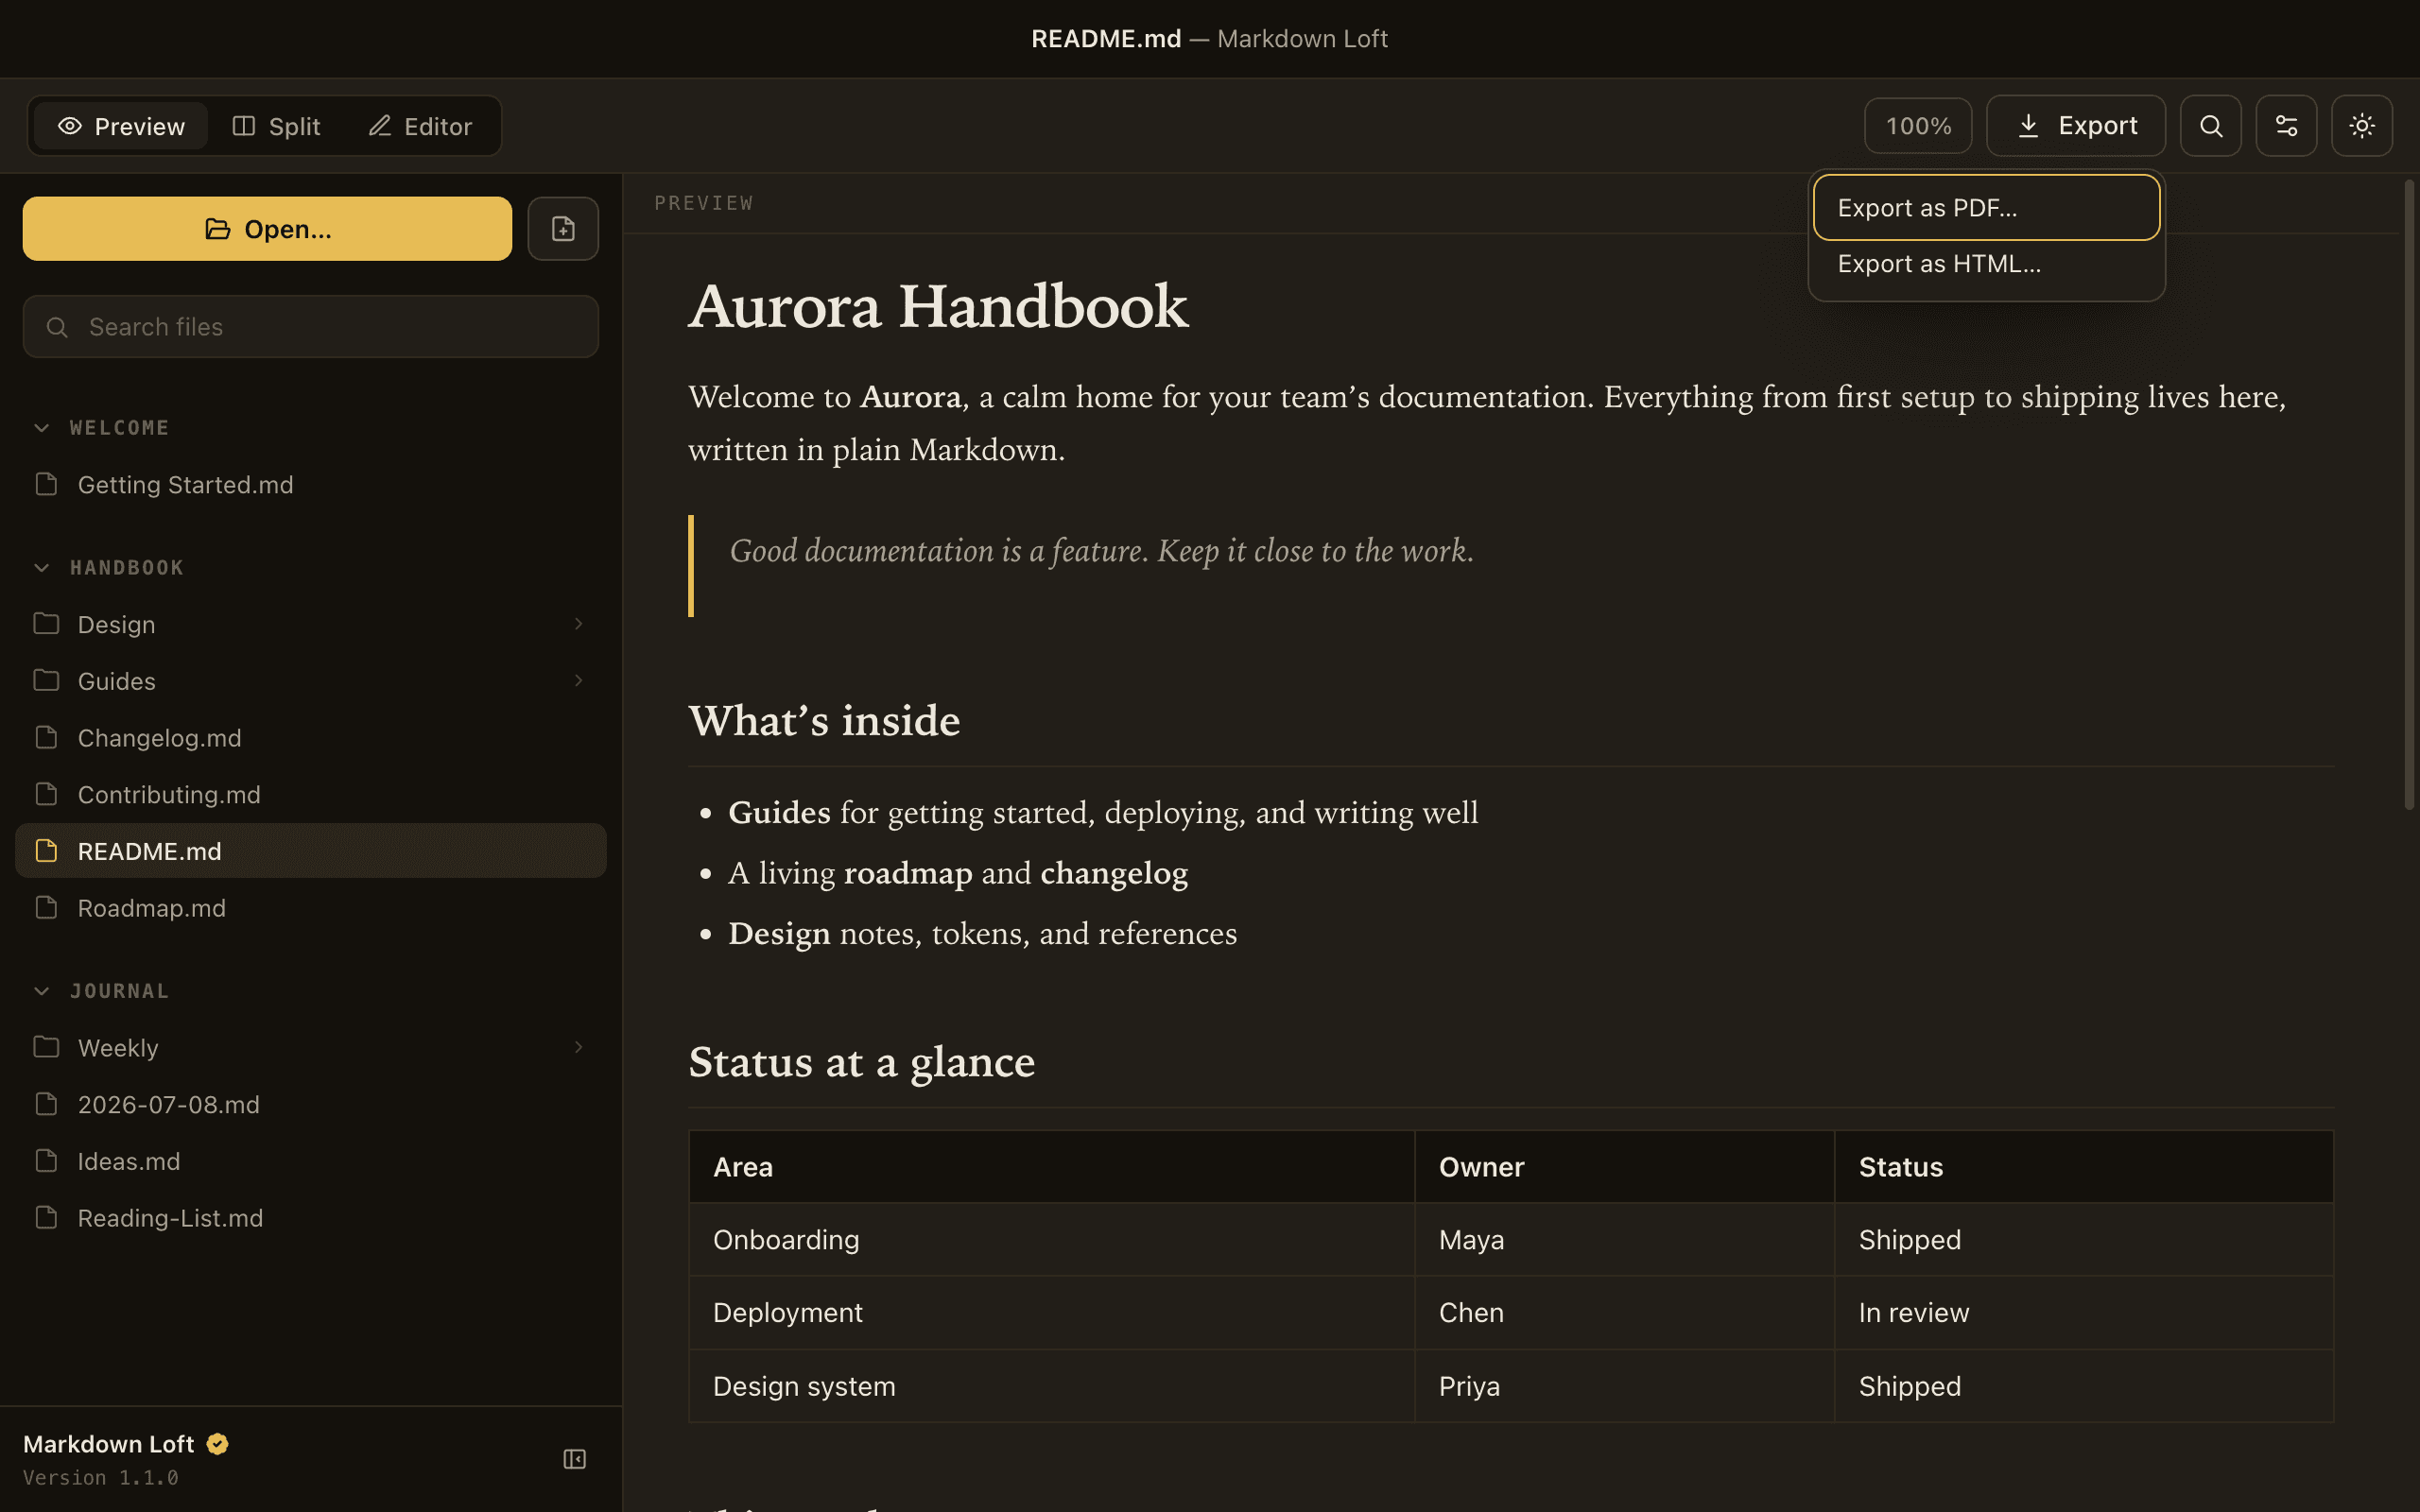Click the magnifier icon in Search files
The image size is (2420, 1512).
(57, 327)
